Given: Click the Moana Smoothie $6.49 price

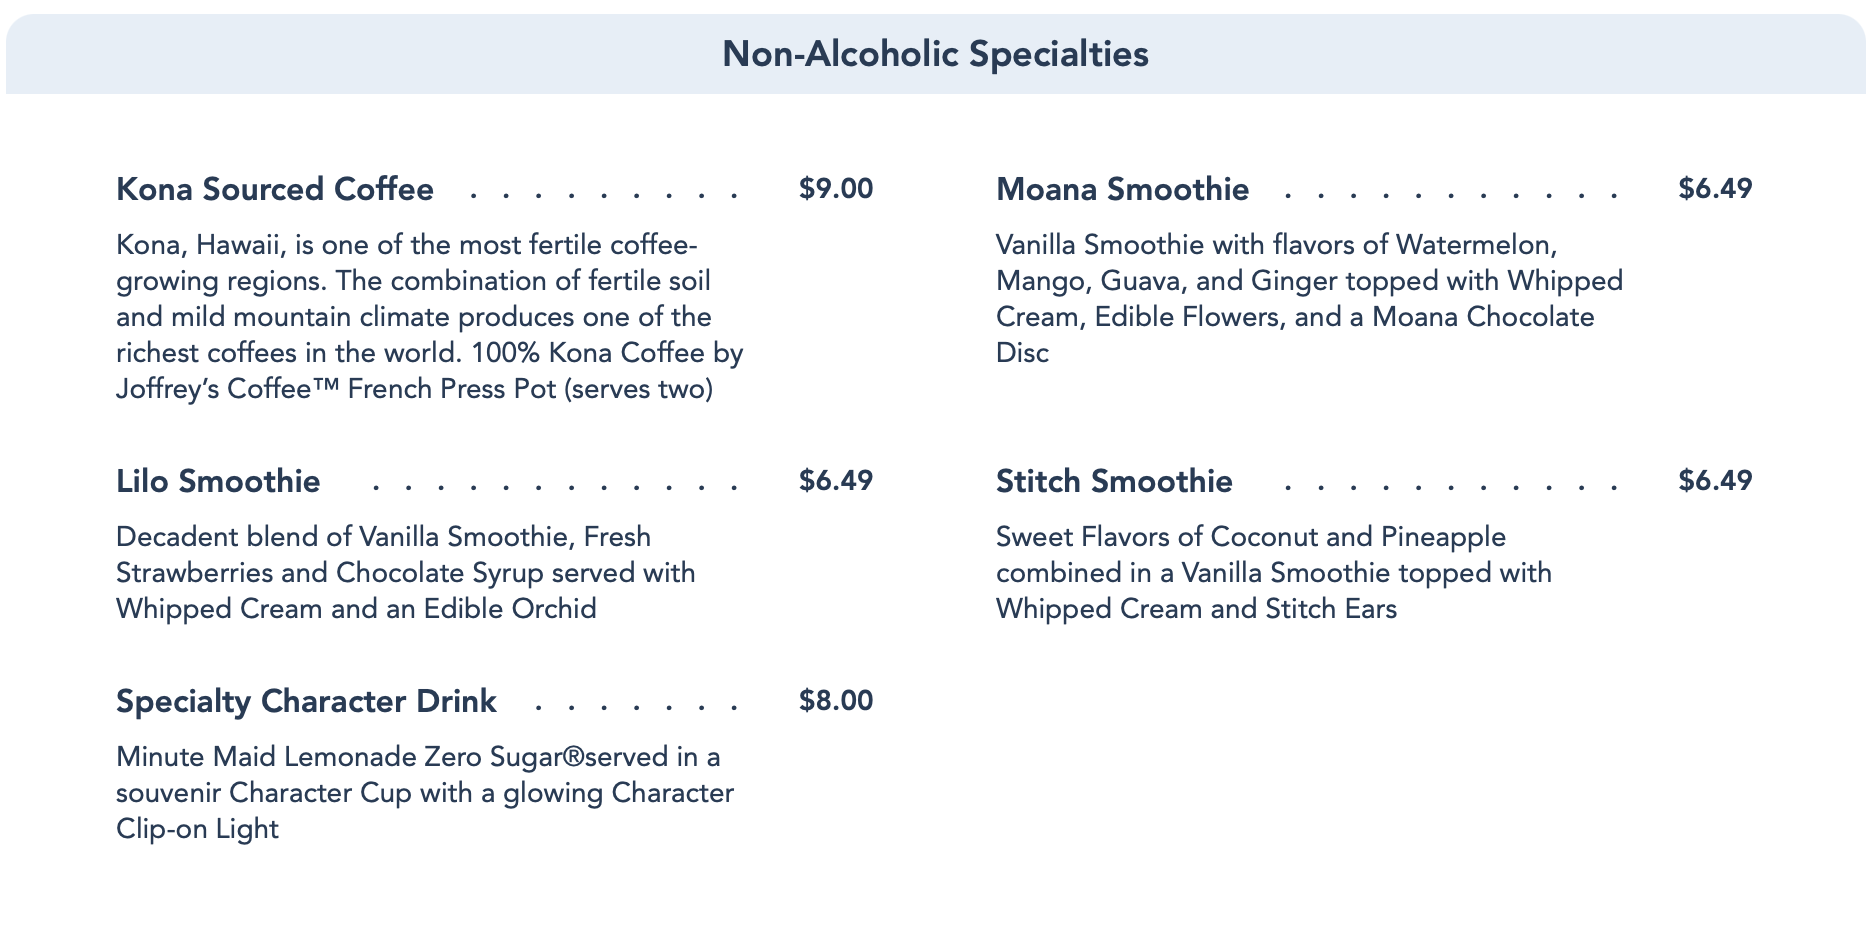Looking at the screenshot, I should coord(1715,189).
